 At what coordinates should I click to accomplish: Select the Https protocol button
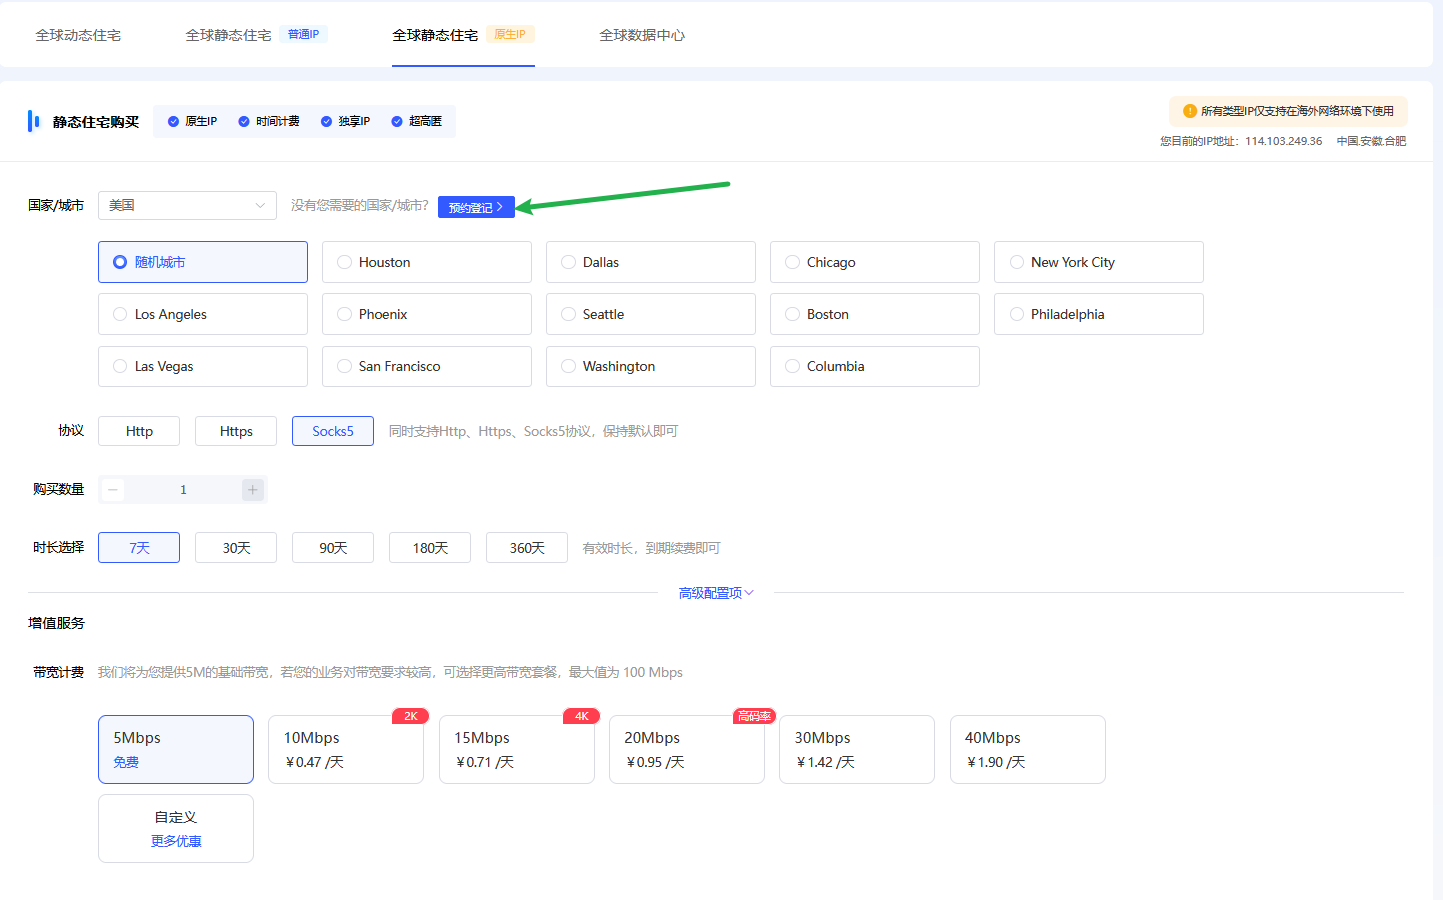(x=236, y=431)
